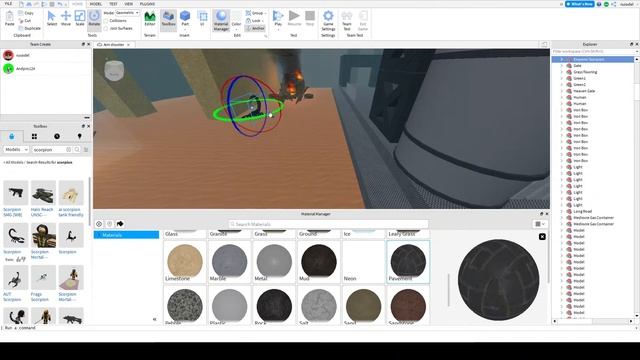Image resolution: width=640 pixels, height=360 pixels.
Task: Select the Limestone material swatch
Action: click(x=184, y=262)
